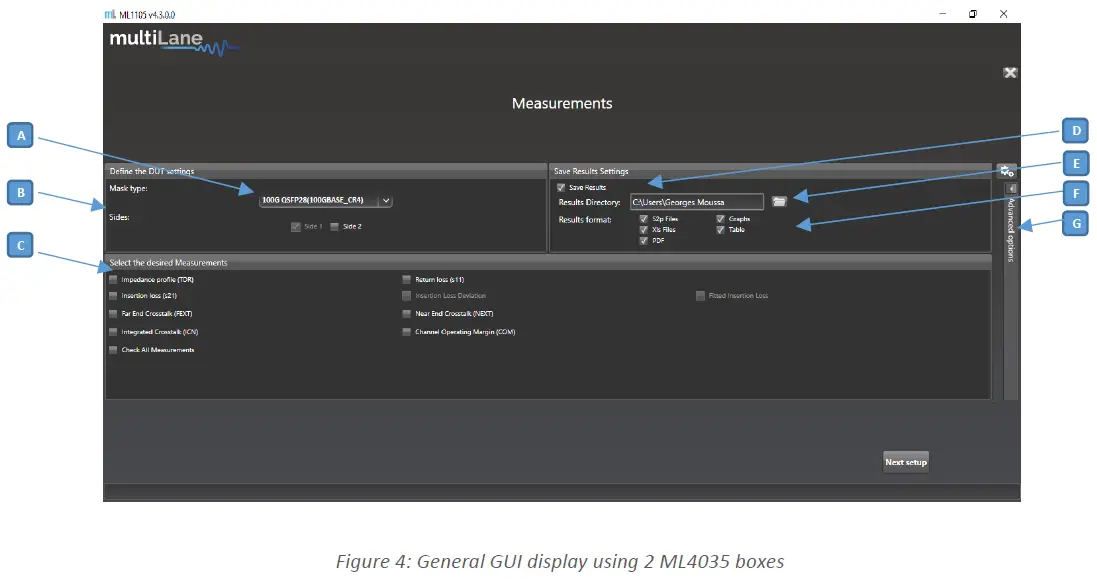Toggle the Side 2 checkbox
This screenshot has height=582, width=1097.
(x=335, y=226)
